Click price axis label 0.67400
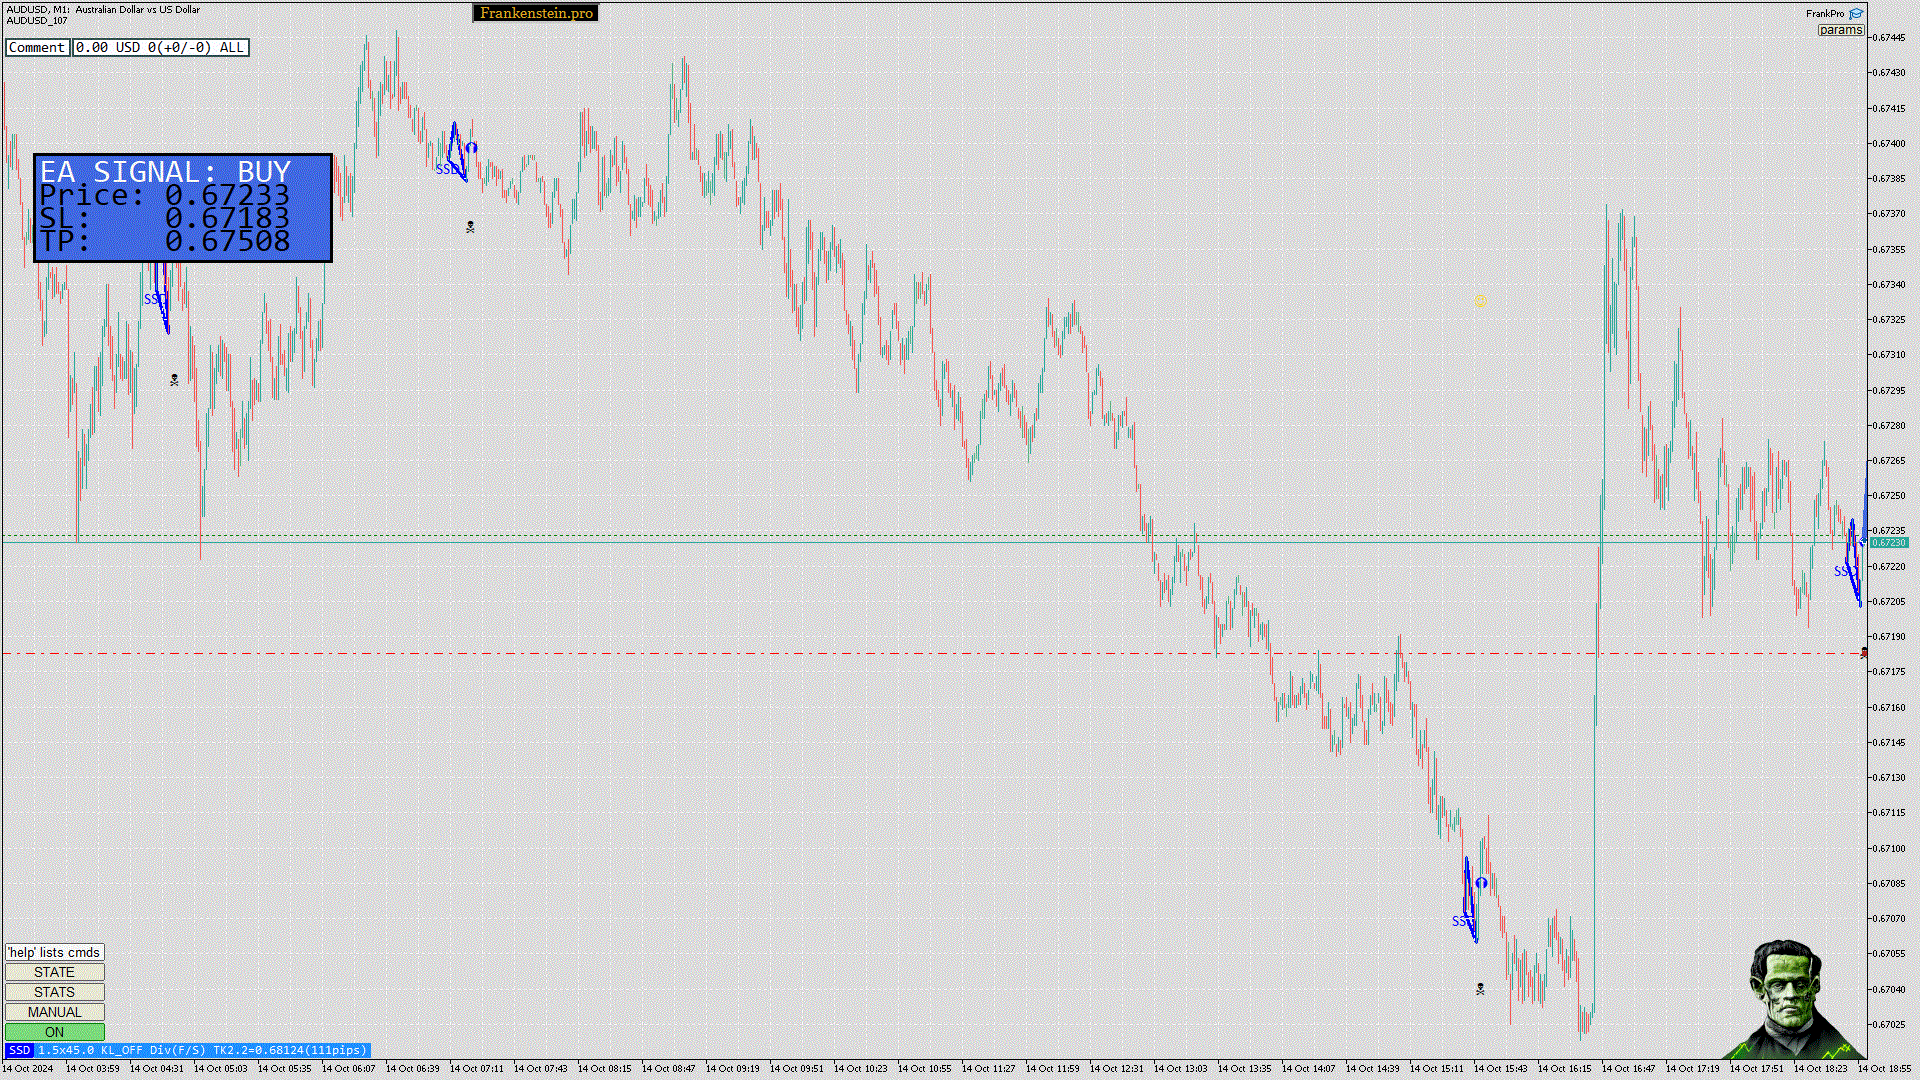The image size is (1920, 1080). (x=1889, y=143)
